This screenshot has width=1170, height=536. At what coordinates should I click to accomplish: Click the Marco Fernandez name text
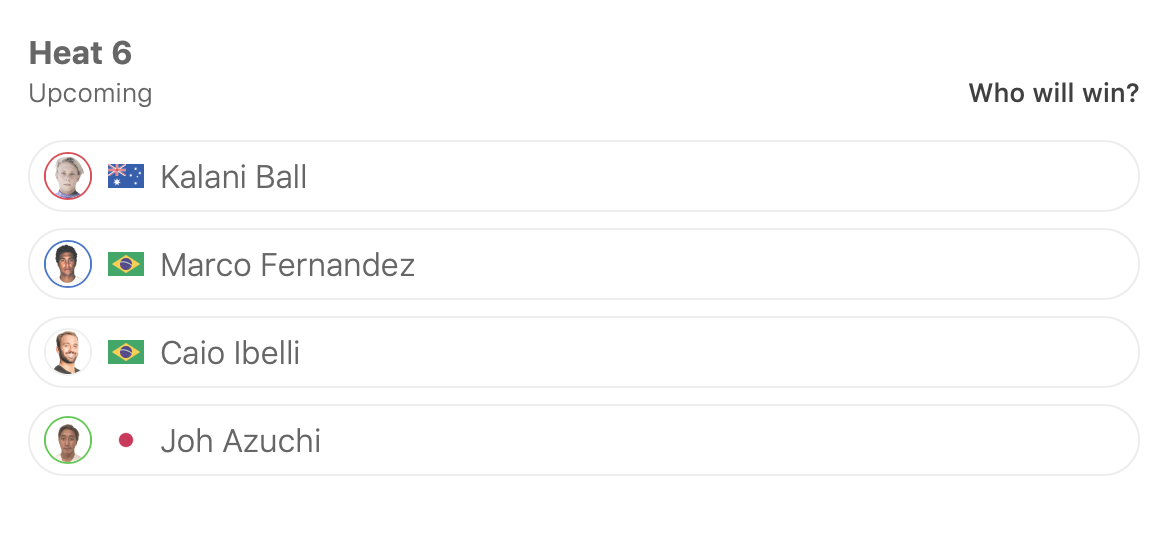click(x=288, y=265)
